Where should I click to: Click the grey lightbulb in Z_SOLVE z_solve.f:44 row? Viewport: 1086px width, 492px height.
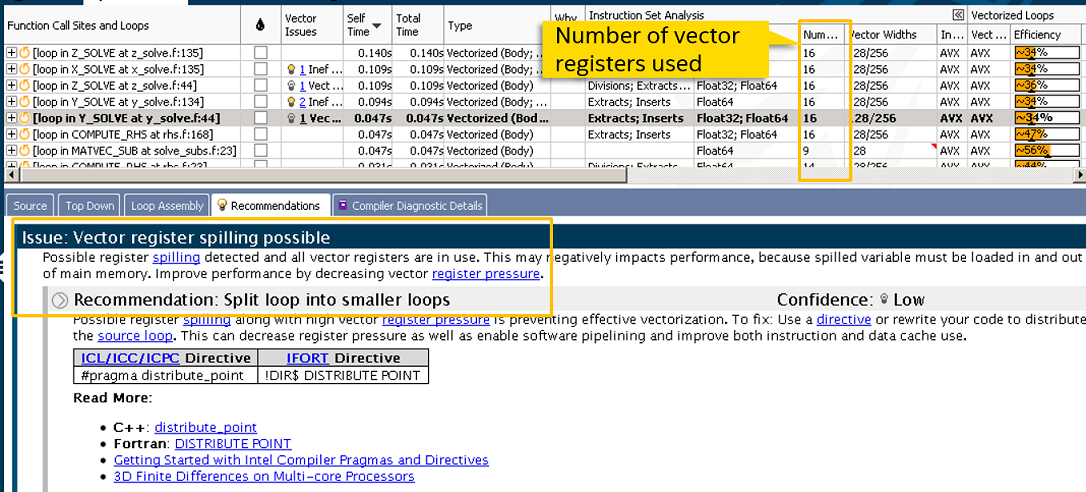point(291,85)
